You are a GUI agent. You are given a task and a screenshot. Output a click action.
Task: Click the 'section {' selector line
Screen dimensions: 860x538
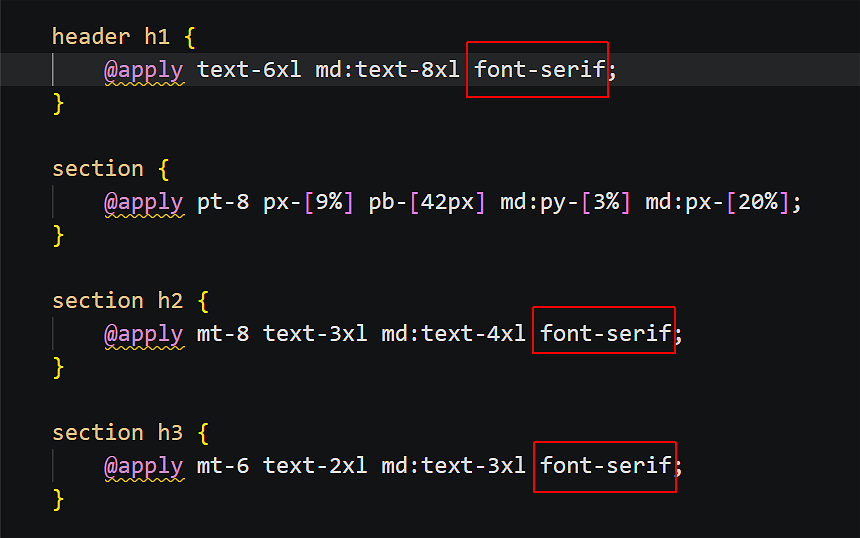(x=110, y=169)
